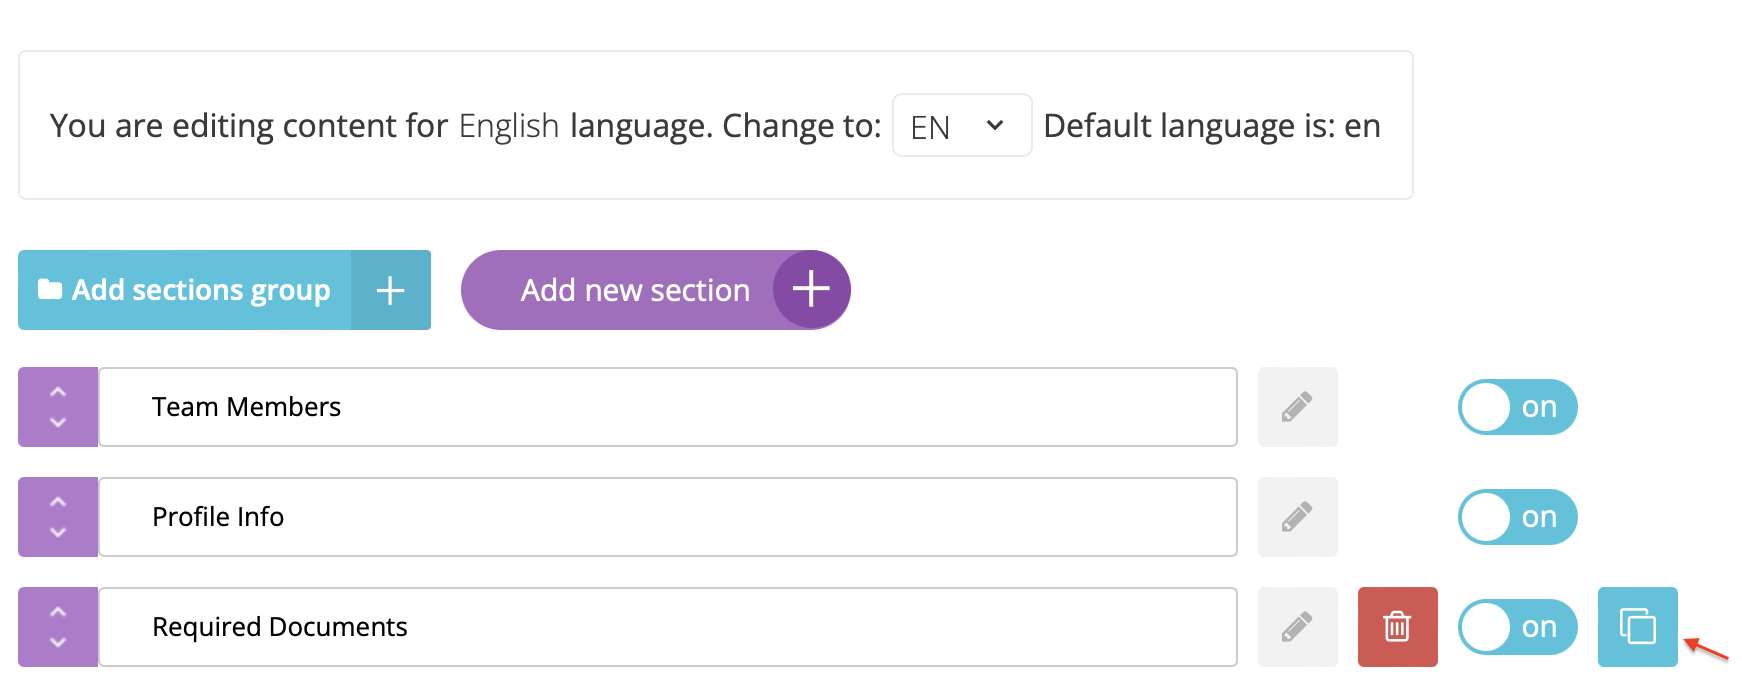Screen dimensions: 1742x686
Task: Focus the Required Documents name field
Action: (x=668, y=627)
